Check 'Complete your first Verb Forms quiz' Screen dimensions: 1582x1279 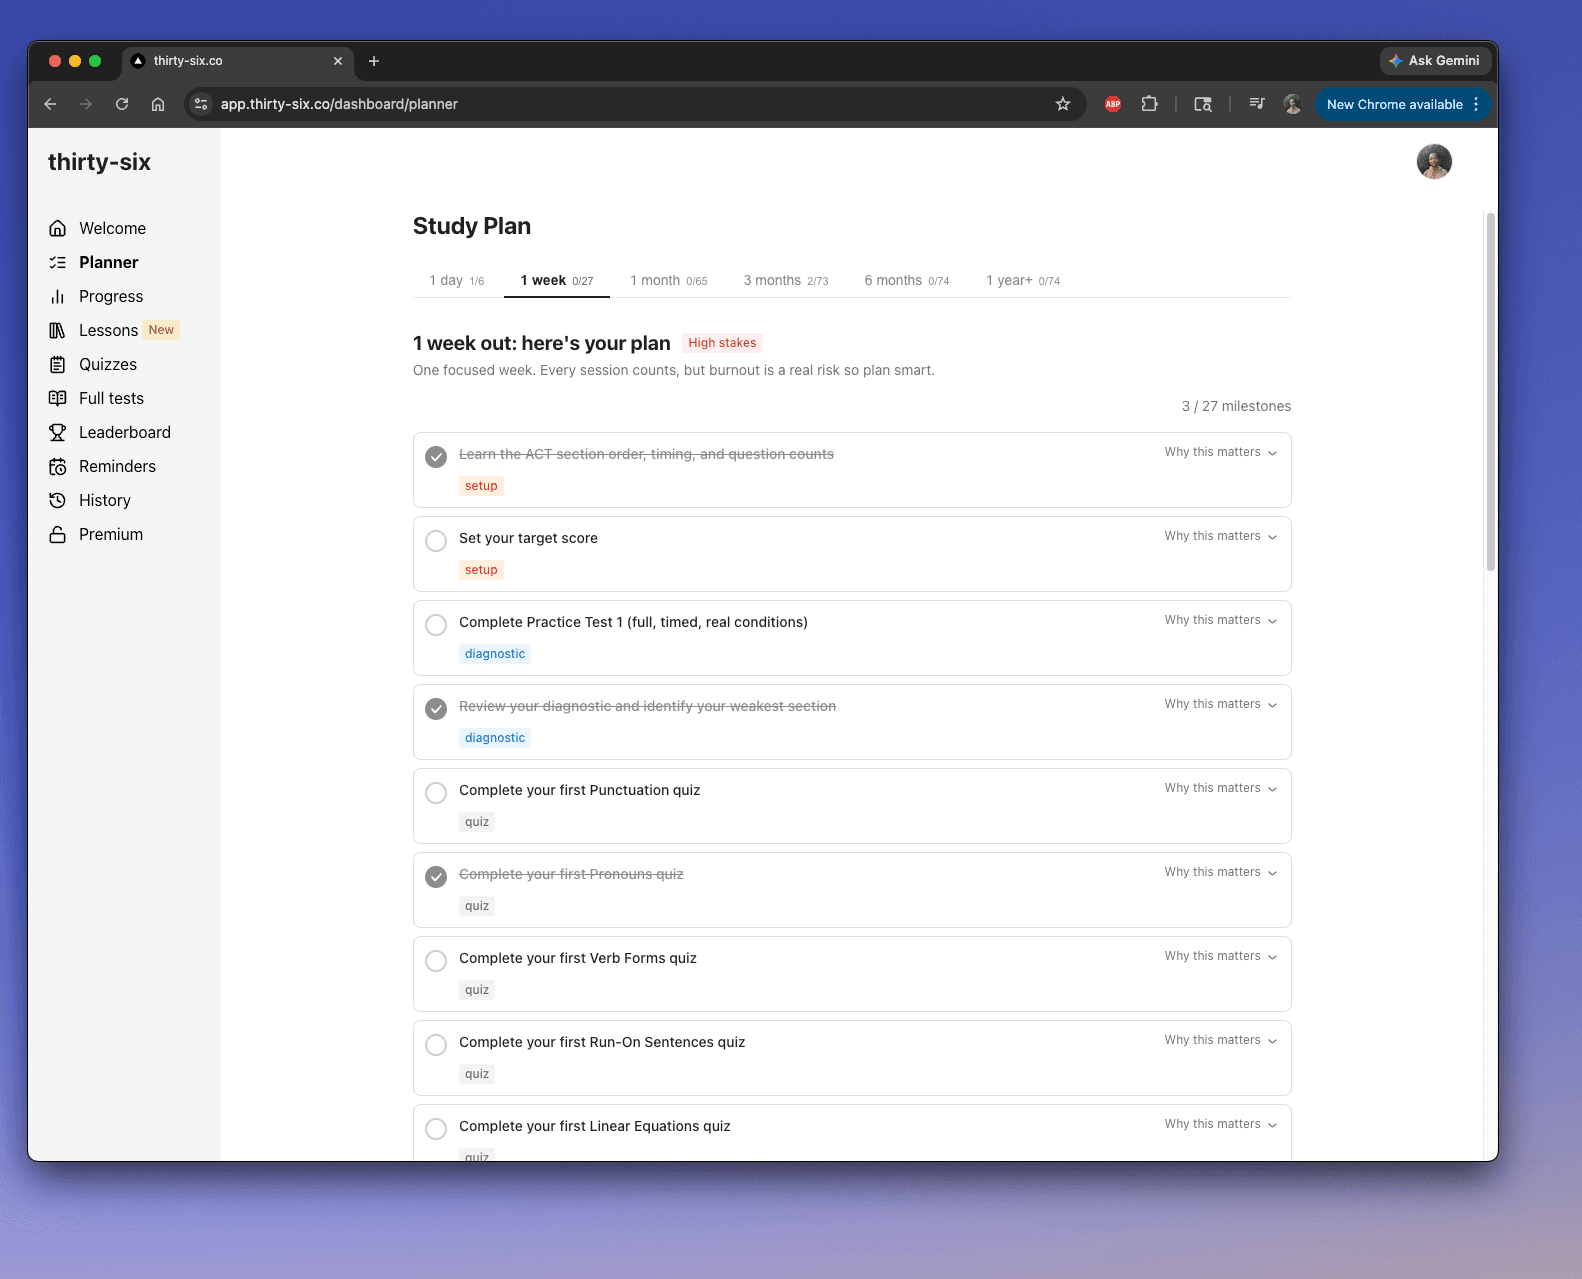click(436, 961)
